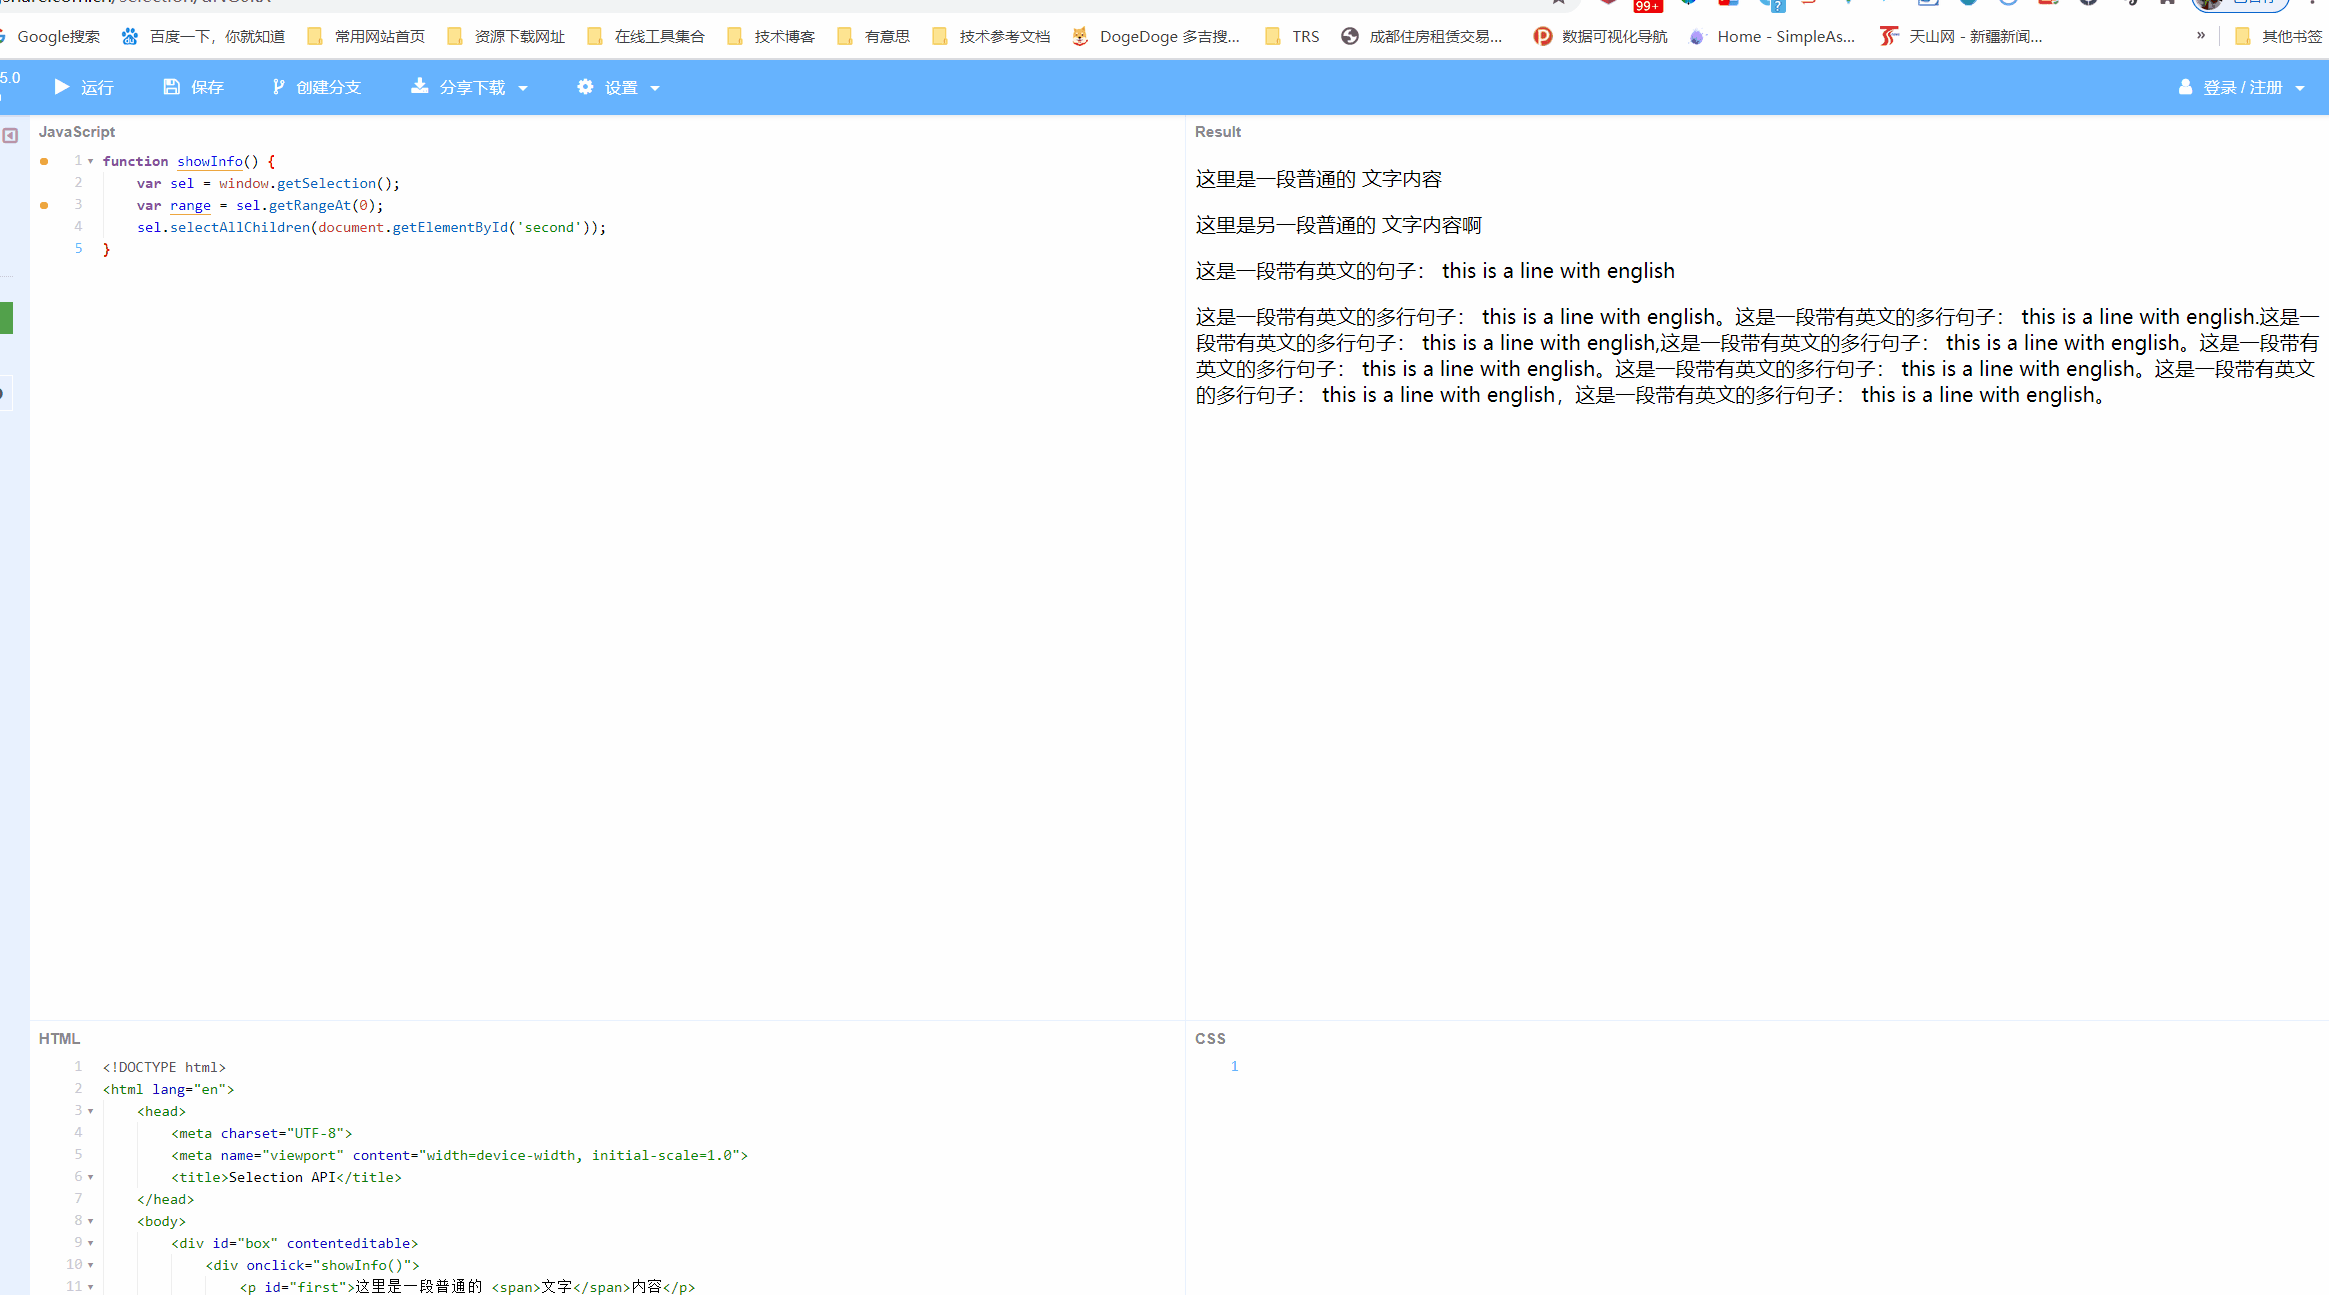Fold the JavaScript function at line 1
The width and height of the screenshot is (2329, 1295).
click(x=91, y=161)
